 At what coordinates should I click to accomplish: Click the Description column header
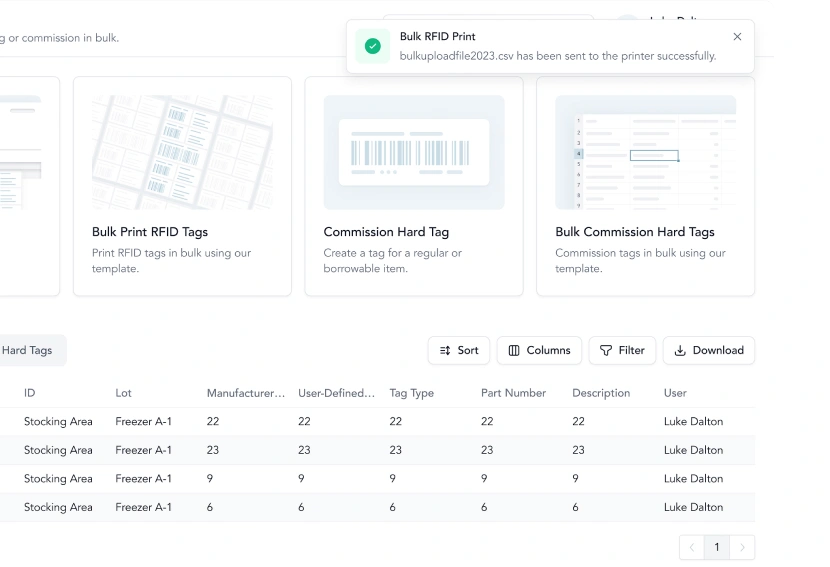[x=601, y=393]
